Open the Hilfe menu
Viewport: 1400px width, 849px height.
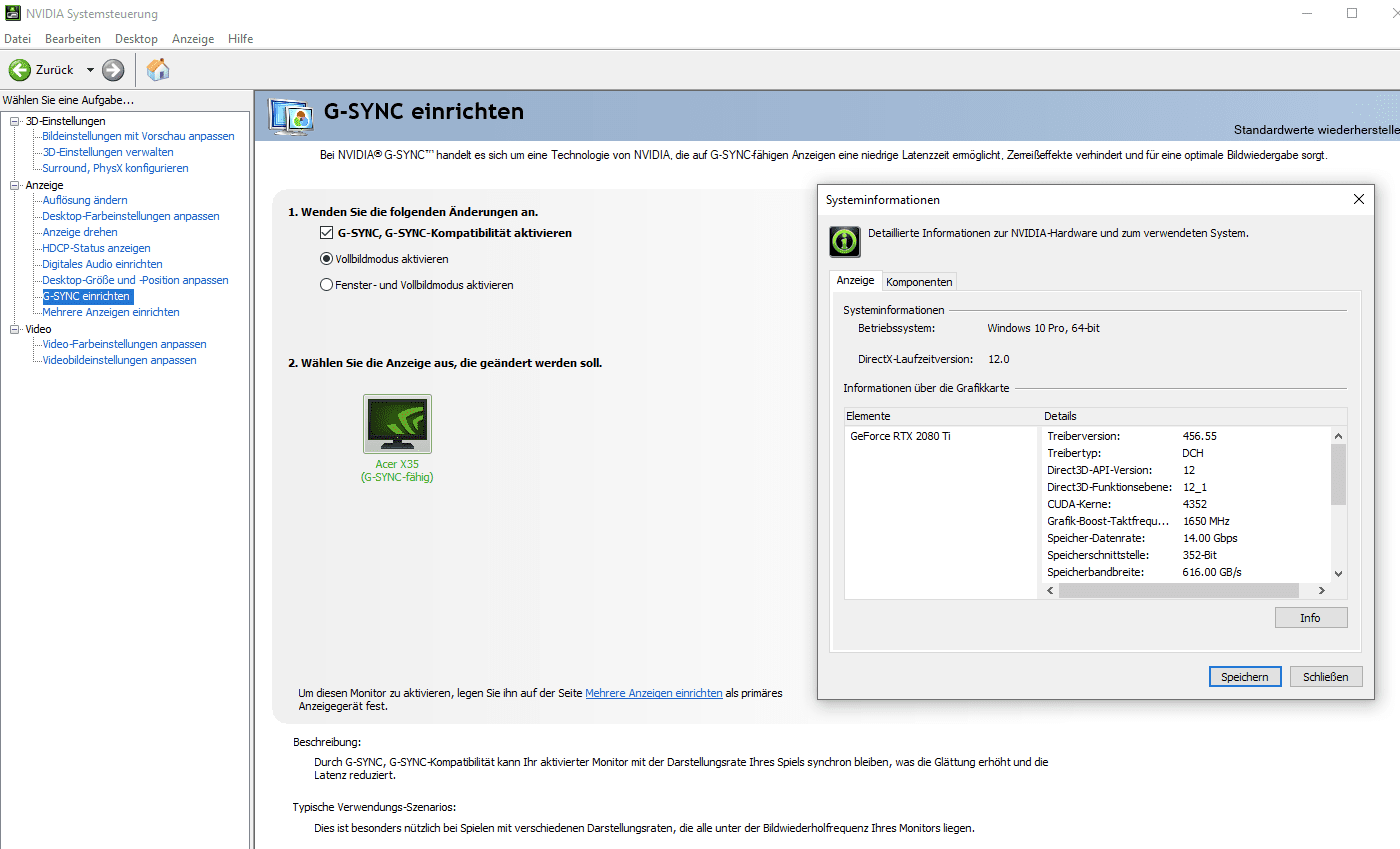(241, 39)
